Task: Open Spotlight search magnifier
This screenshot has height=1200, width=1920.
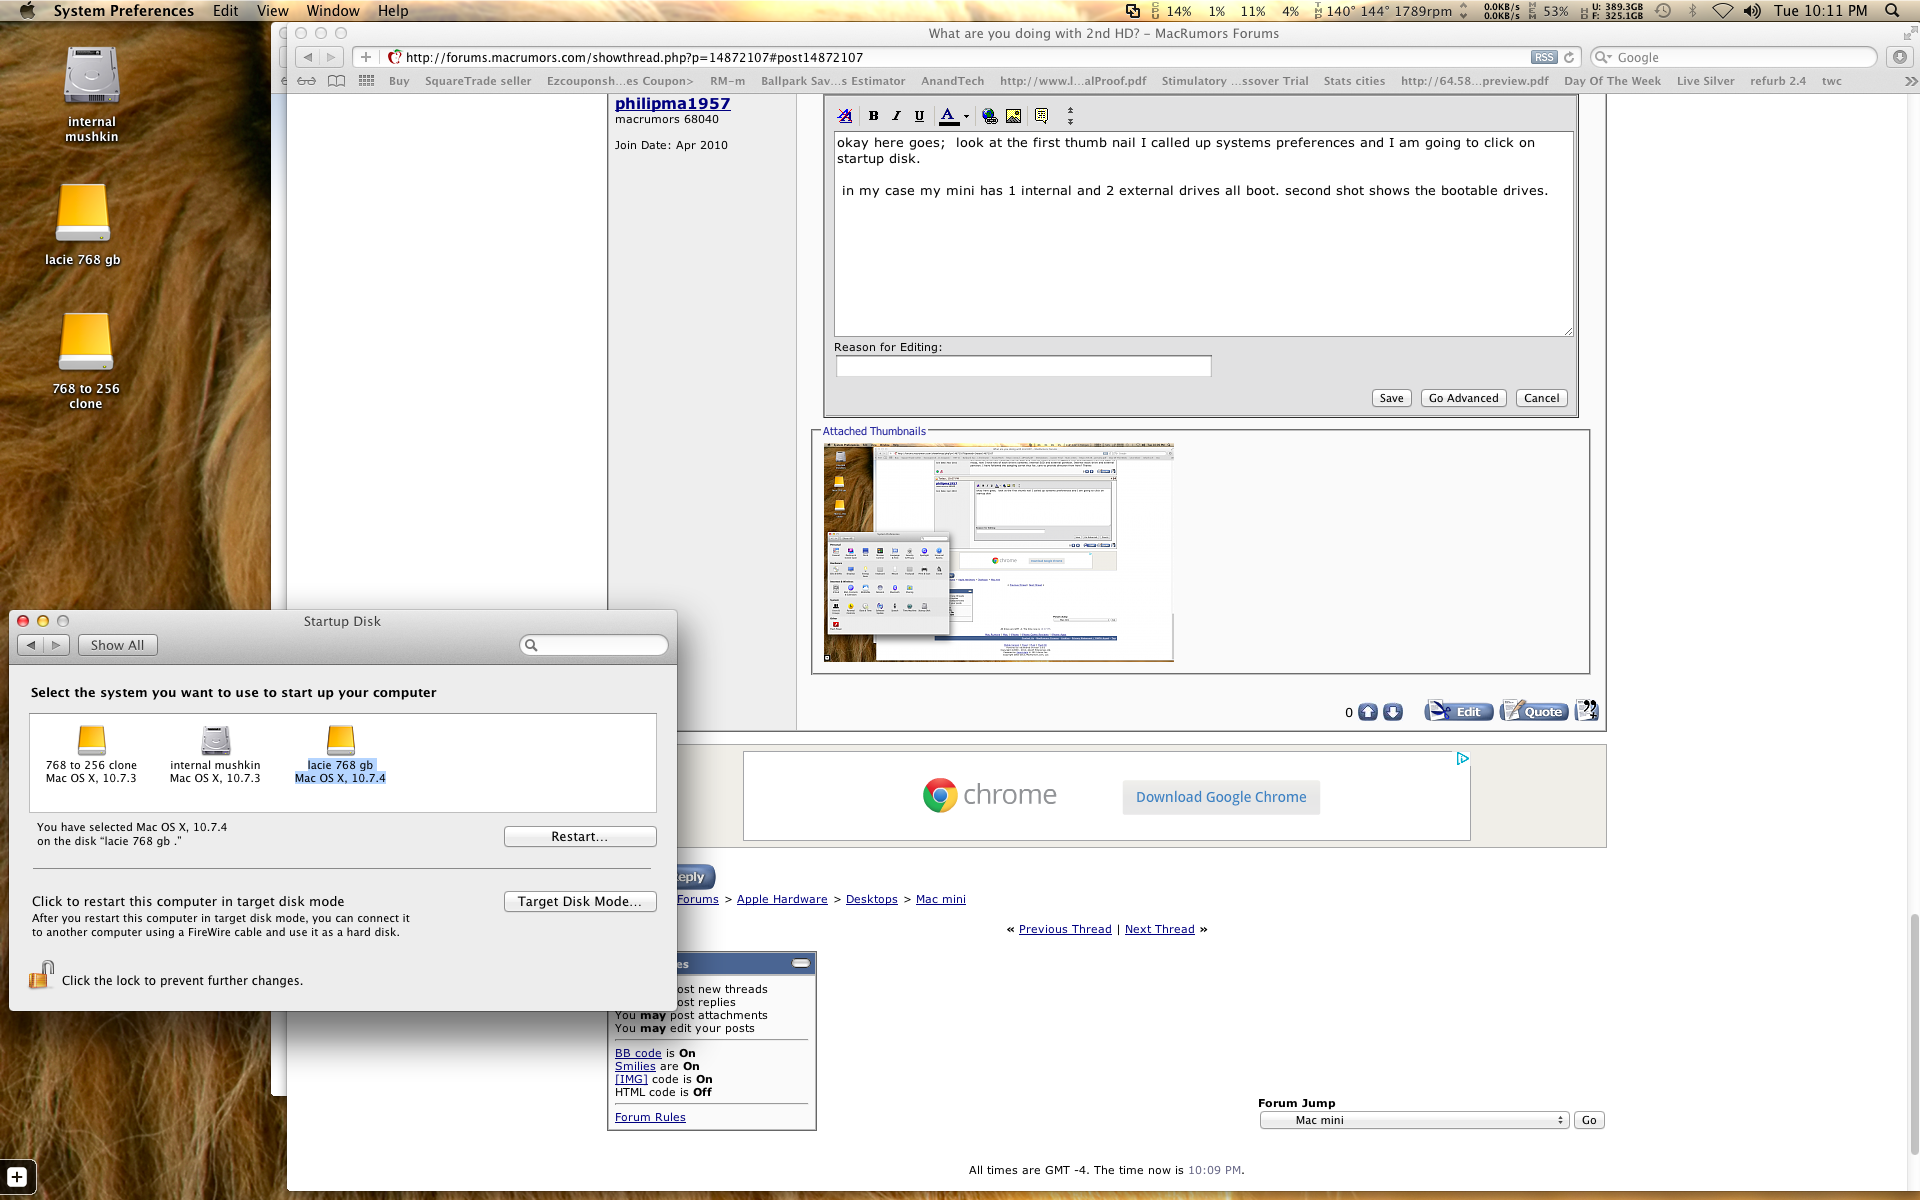Action: (1892, 11)
